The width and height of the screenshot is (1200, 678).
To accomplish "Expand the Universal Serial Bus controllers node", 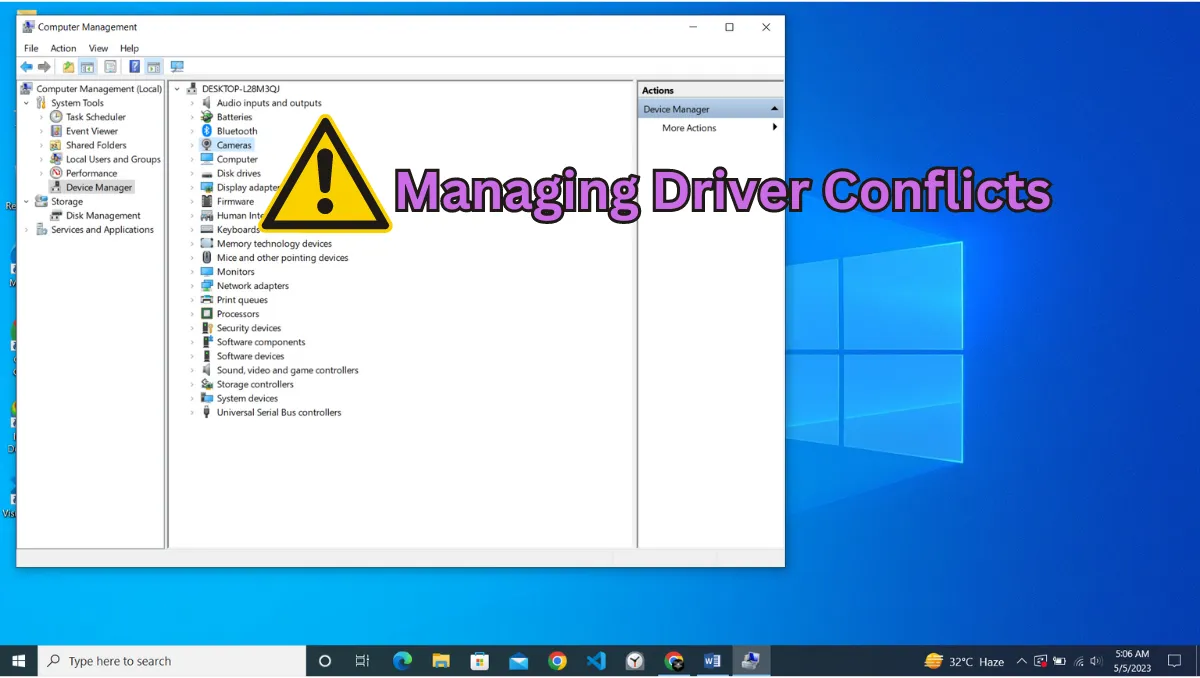I will (x=192, y=413).
